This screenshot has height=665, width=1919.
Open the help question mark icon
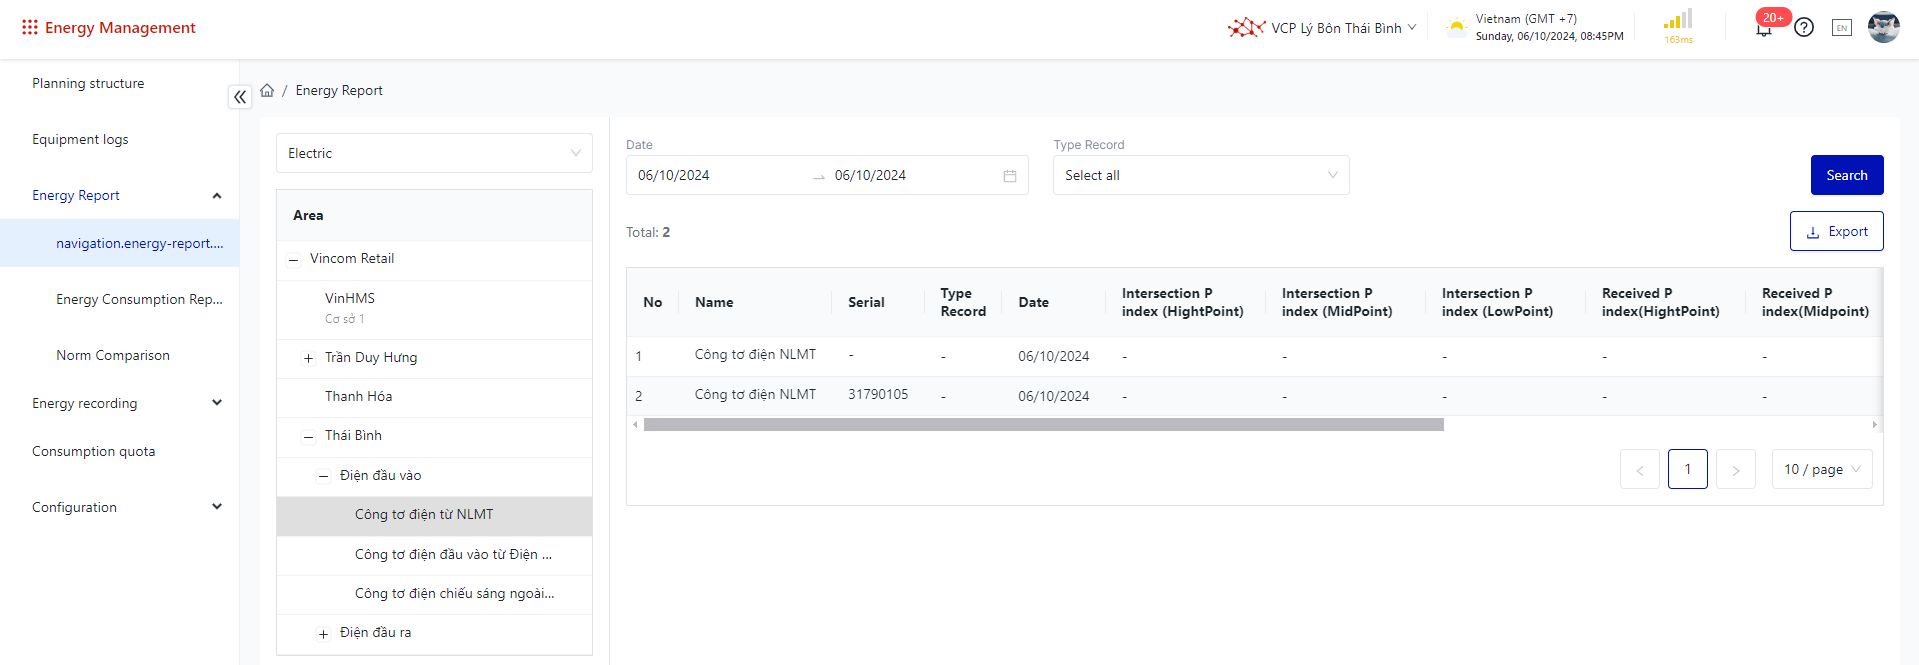click(x=1803, y=28)
